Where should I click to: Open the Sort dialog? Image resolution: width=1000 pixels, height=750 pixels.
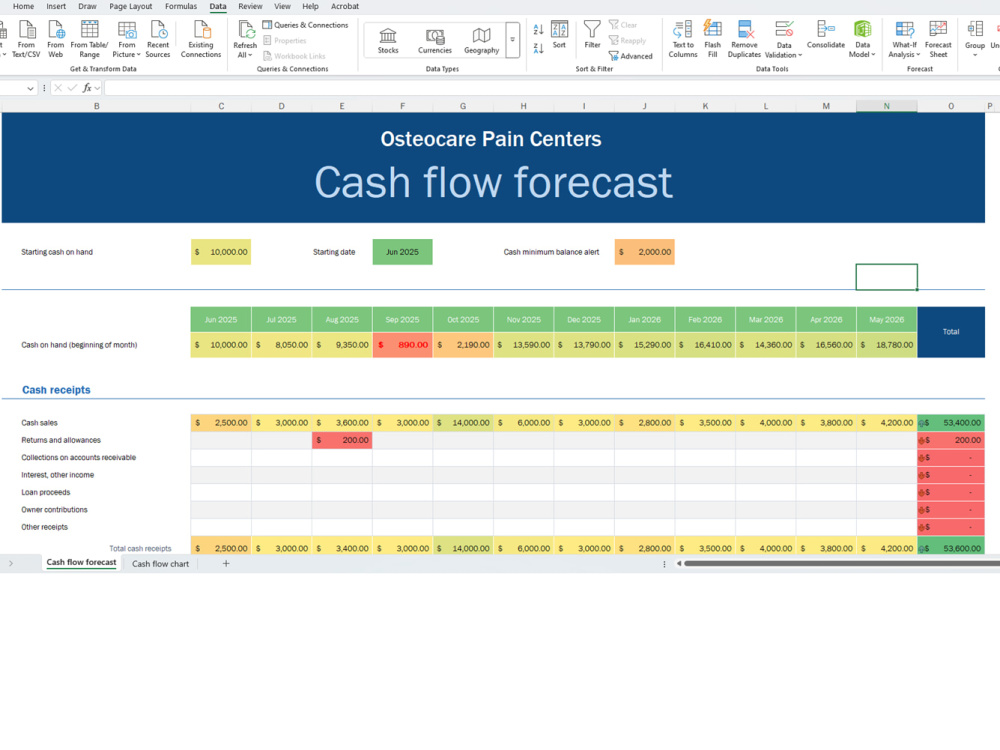coord(559,34)
